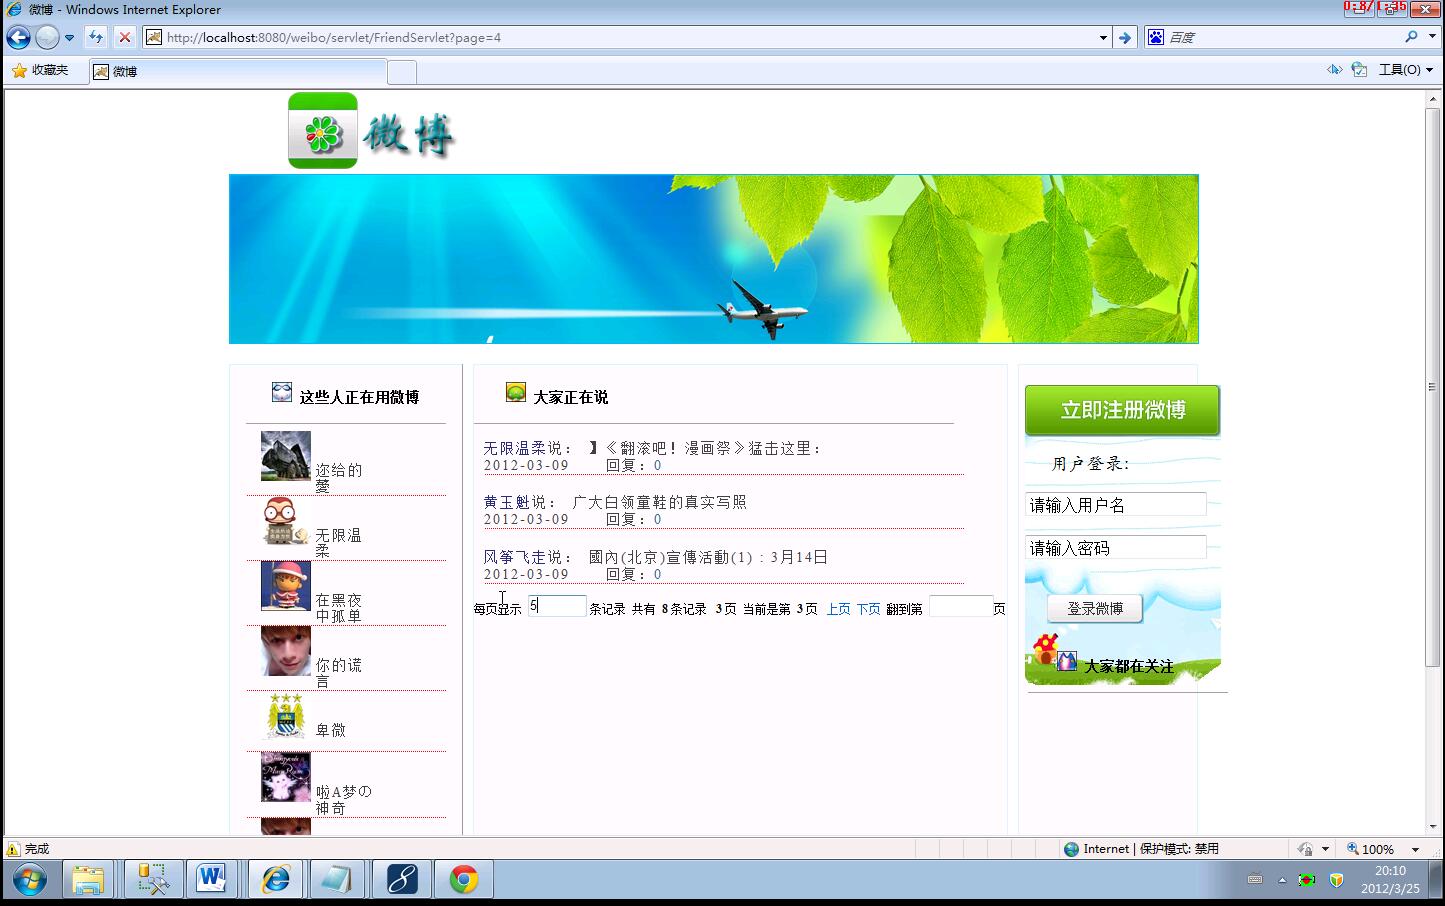Viewport: 1445px width, 906px height.
Task: Open reply count on 黄玉魁 post
Action: pyautogui.click(x=658, y=519)
